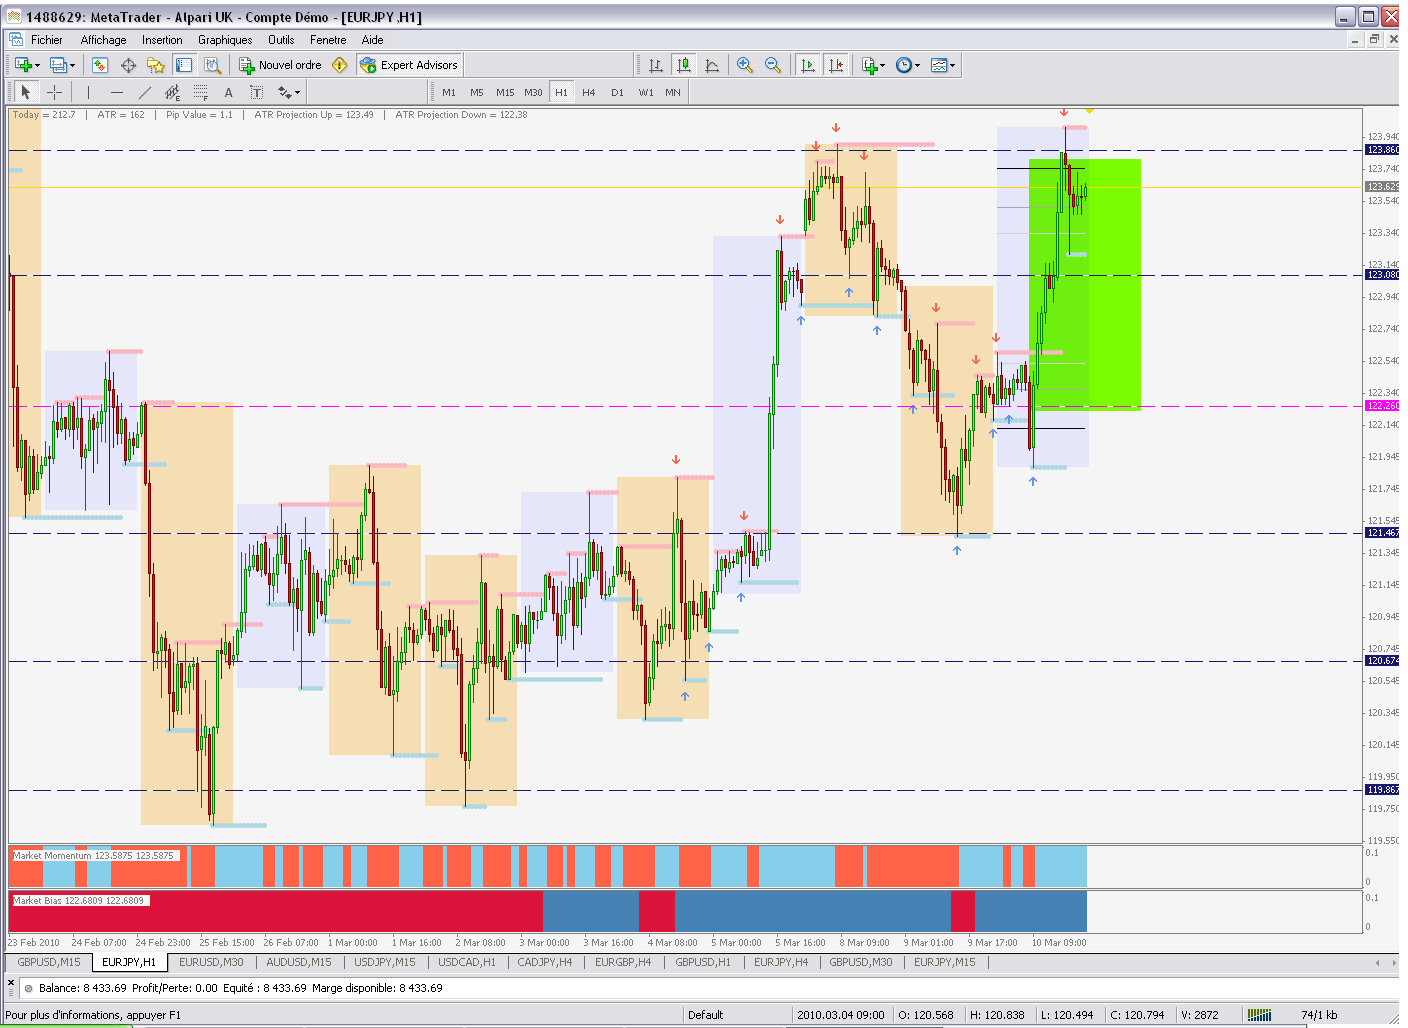The width and height of the screenshot is (1408, 1028).
Task: Click the Profiles toolbar icon
Action: 58,65
